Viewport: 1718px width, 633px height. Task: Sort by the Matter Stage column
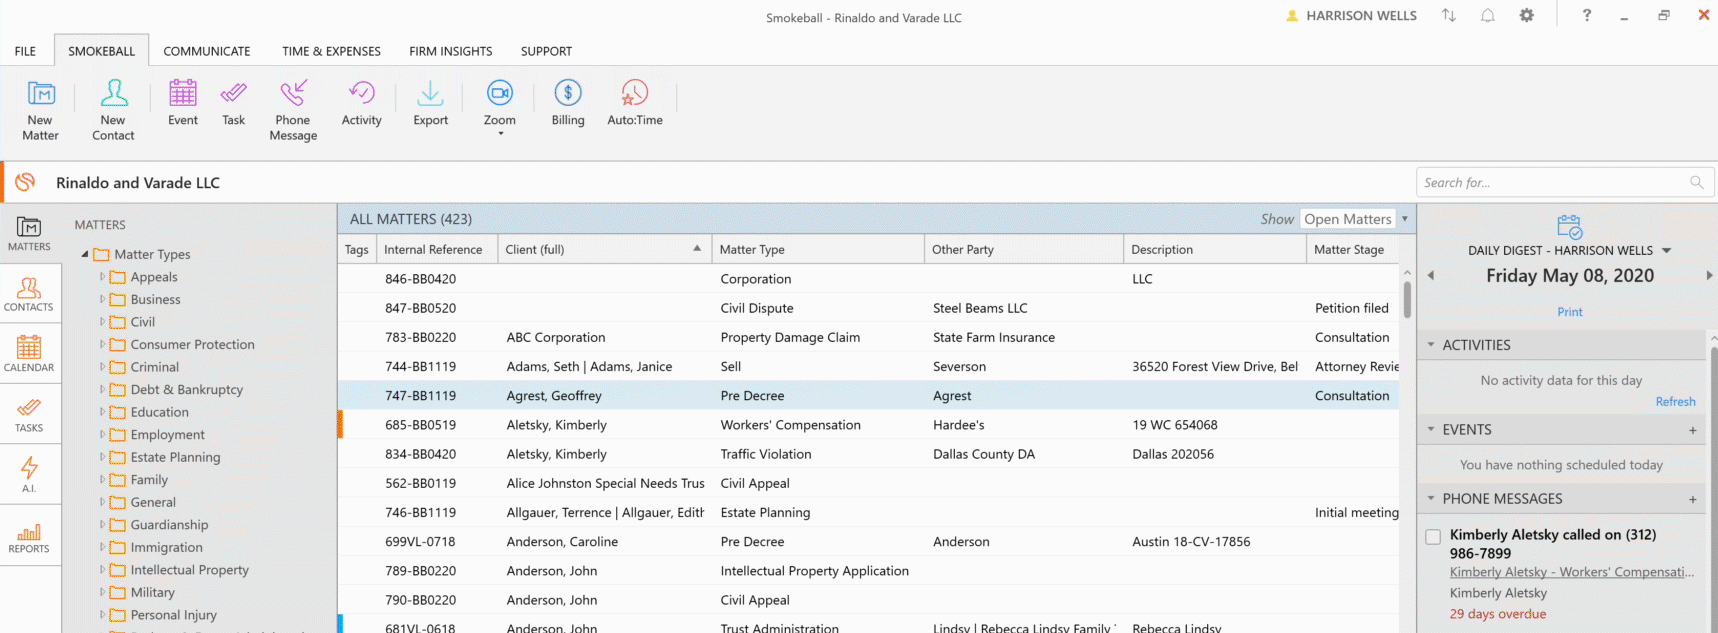pyautogui.click(x=1352, y=249)
